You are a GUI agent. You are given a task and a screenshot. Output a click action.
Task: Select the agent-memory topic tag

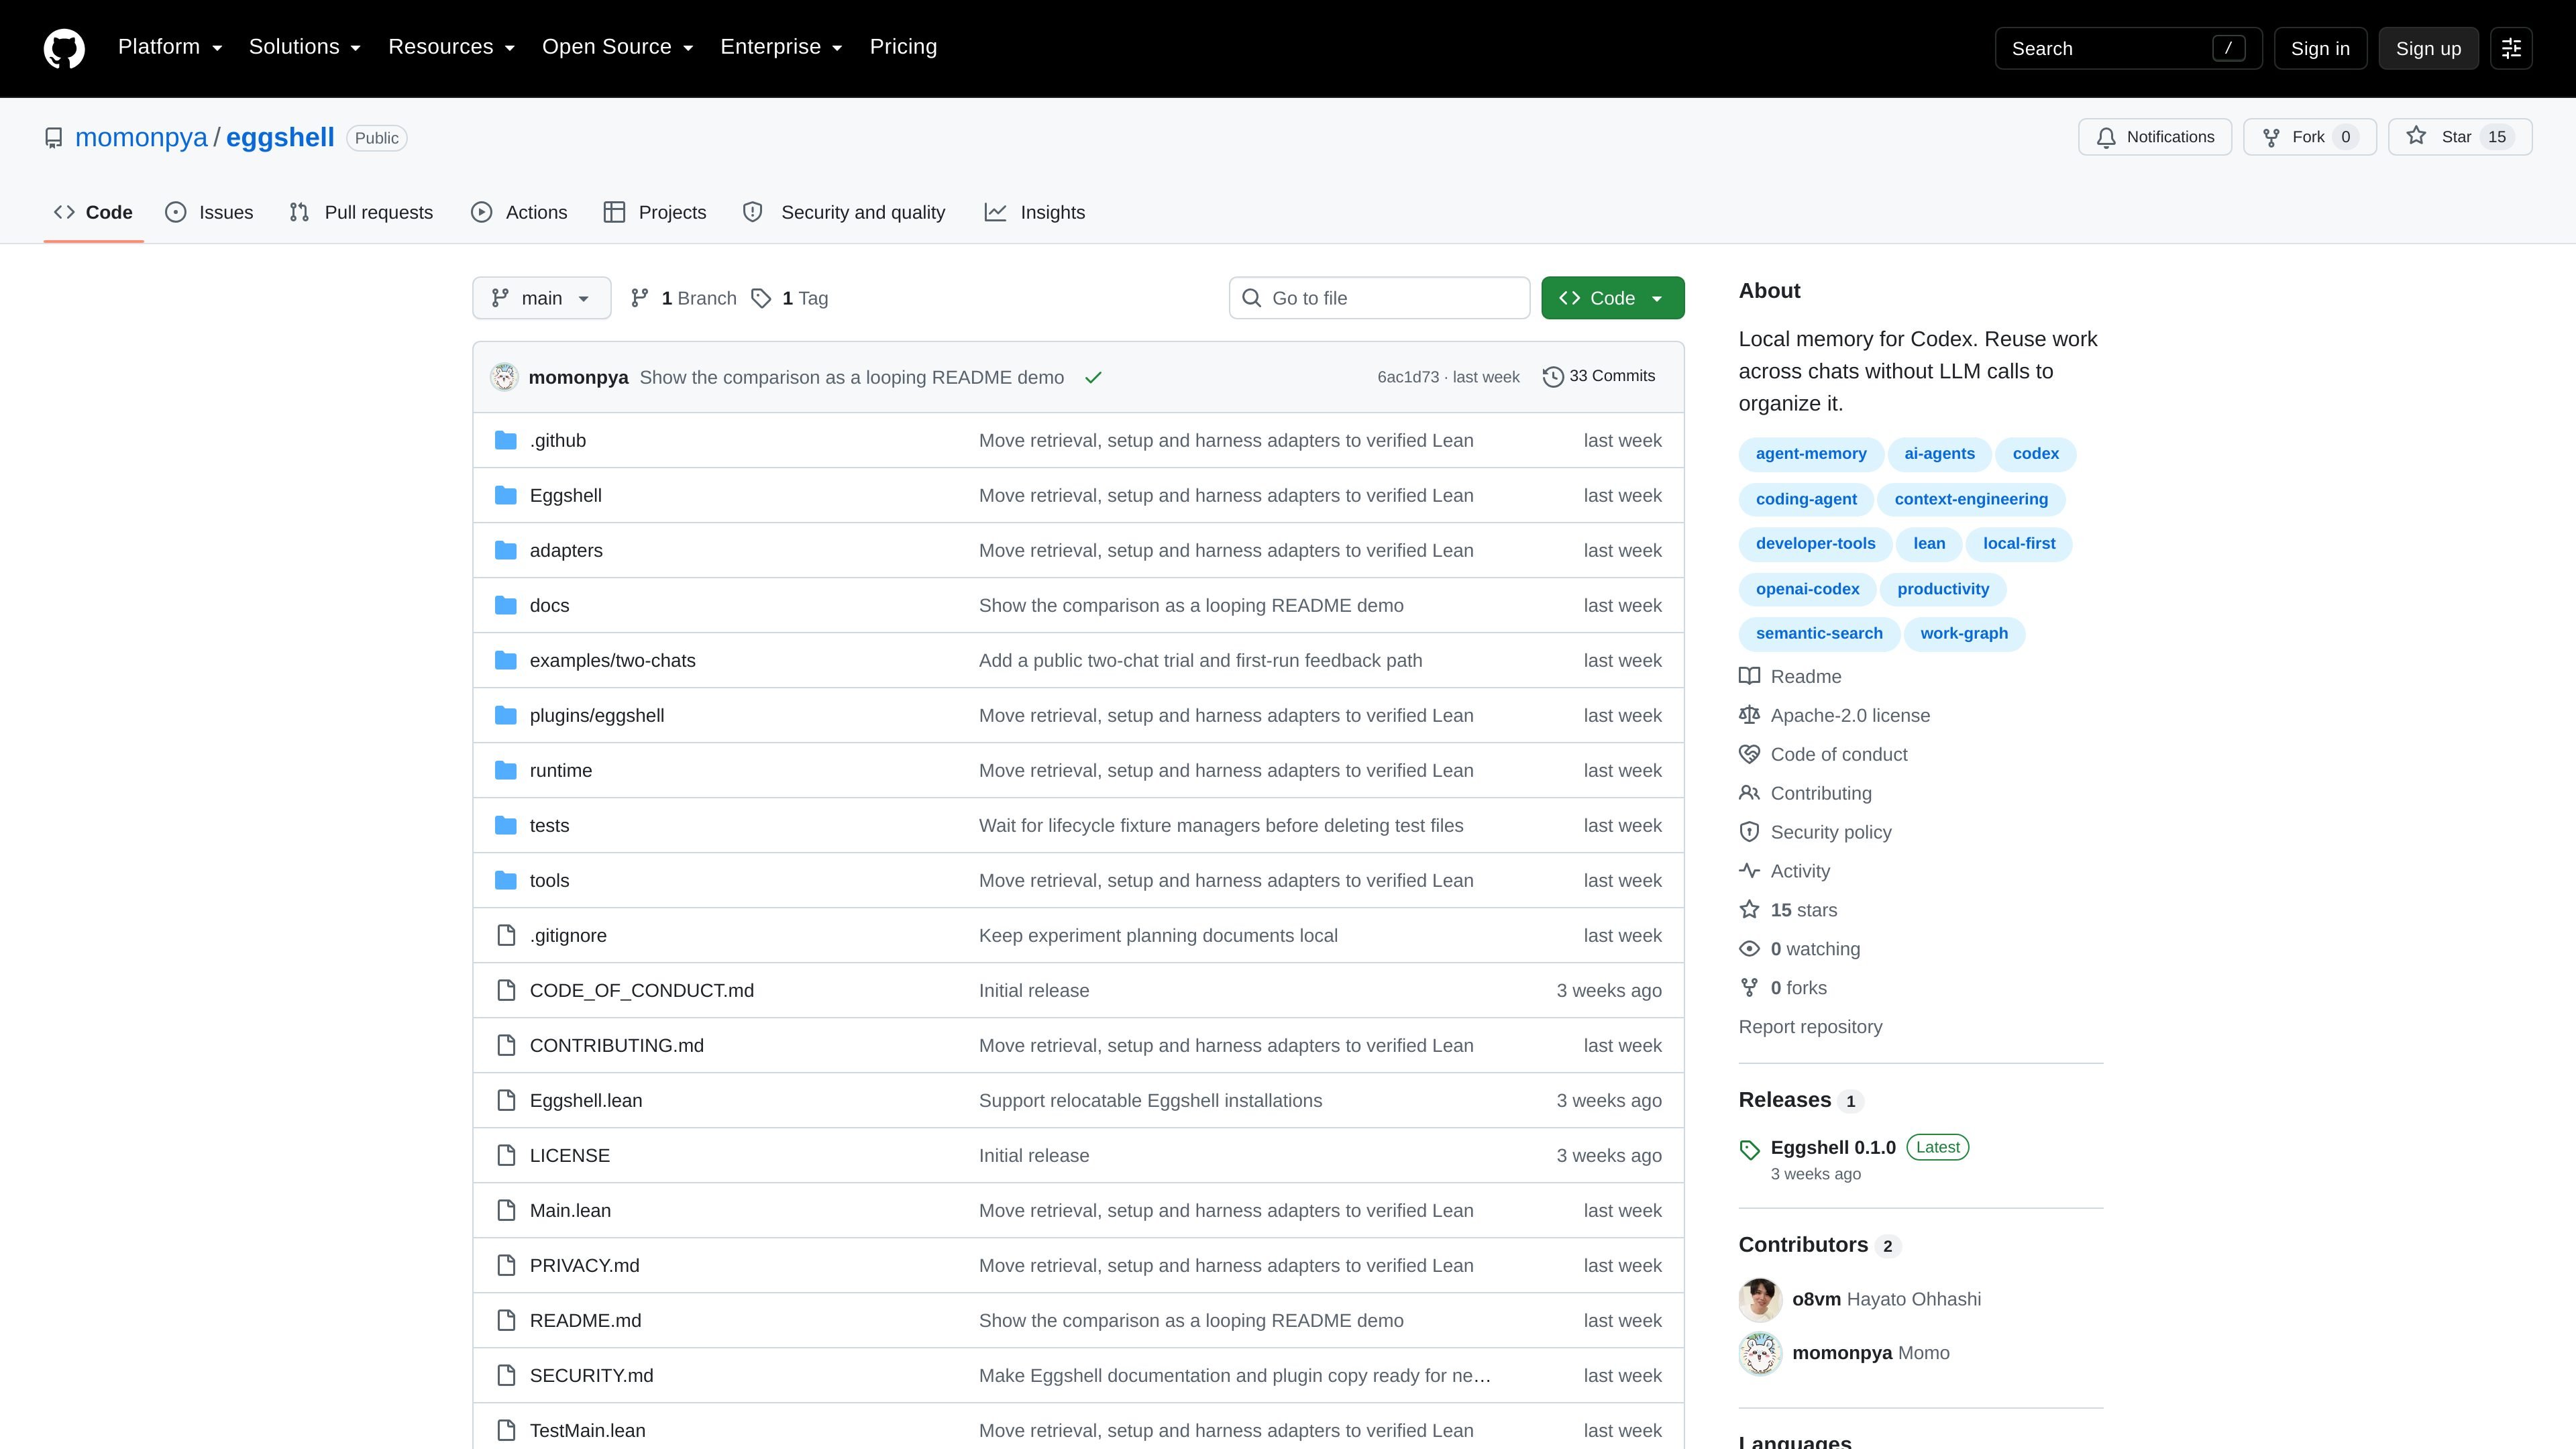pyautogui.click(x=1811, y=454)
